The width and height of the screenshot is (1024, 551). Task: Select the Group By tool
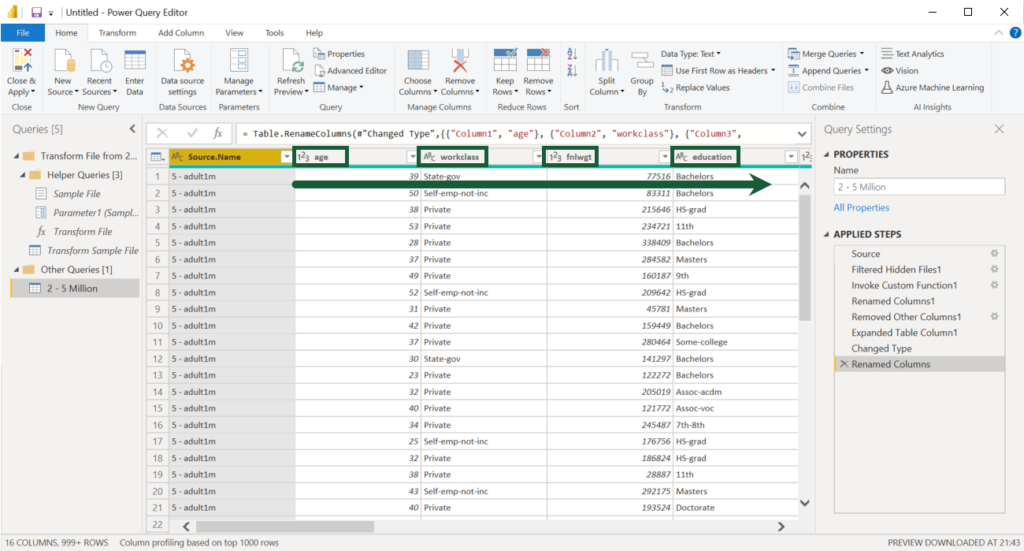point(642,74)
